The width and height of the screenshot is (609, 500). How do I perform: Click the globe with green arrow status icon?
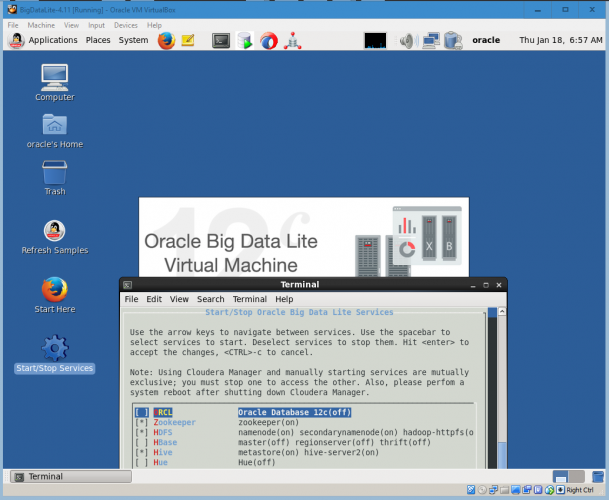549,490
